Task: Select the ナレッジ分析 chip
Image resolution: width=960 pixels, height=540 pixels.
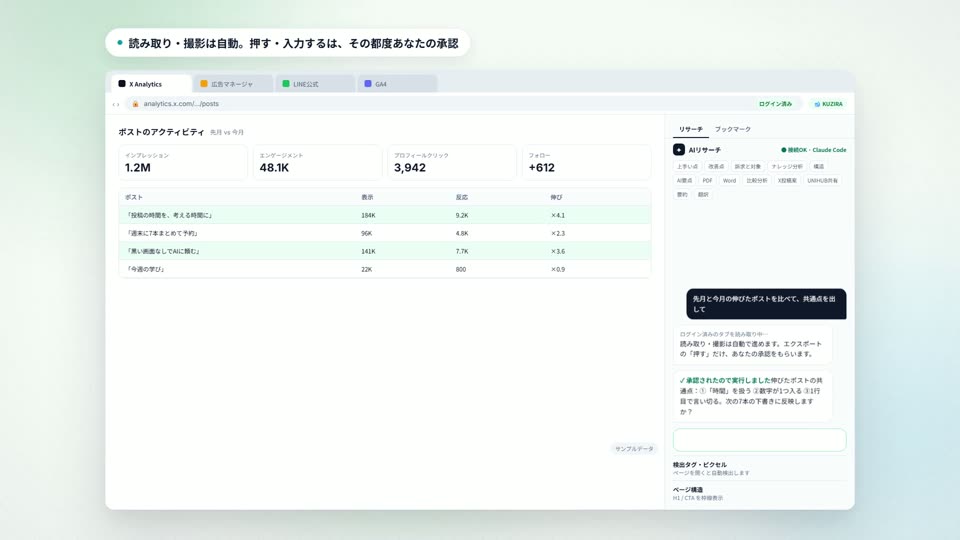Action: tap(787, 167)
